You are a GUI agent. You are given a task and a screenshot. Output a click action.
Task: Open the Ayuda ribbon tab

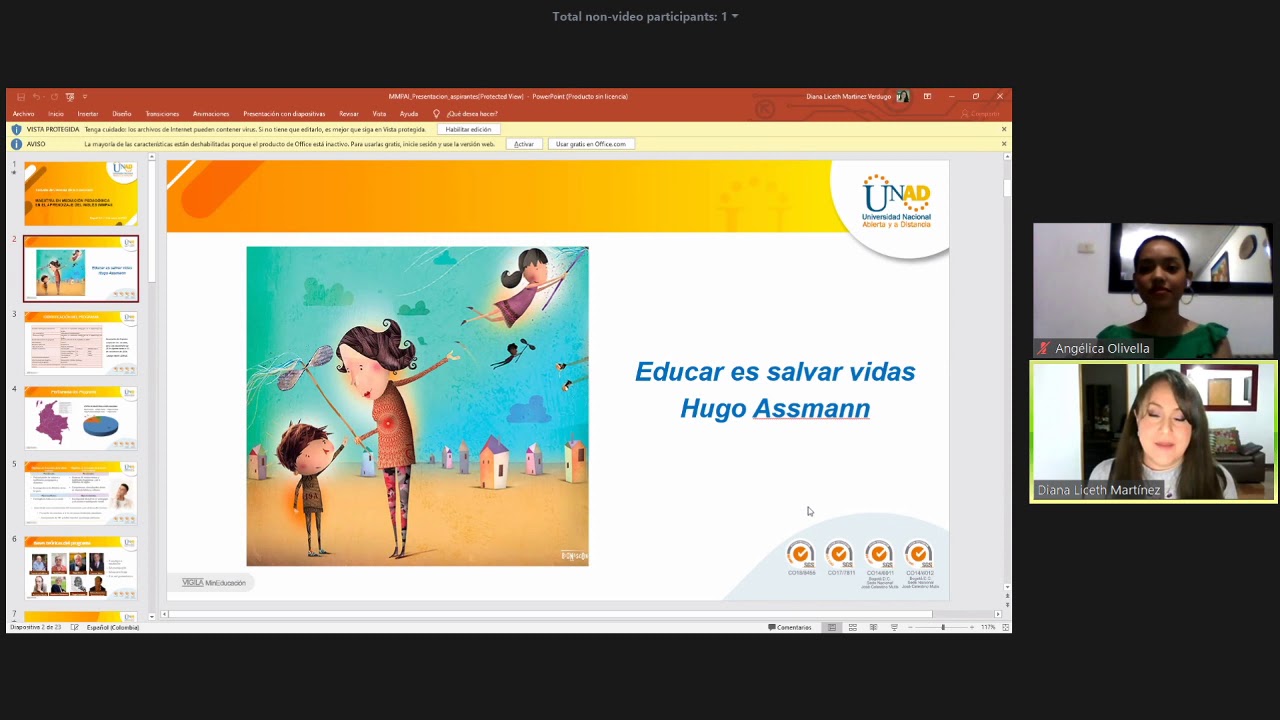click(x=409, y=114)
